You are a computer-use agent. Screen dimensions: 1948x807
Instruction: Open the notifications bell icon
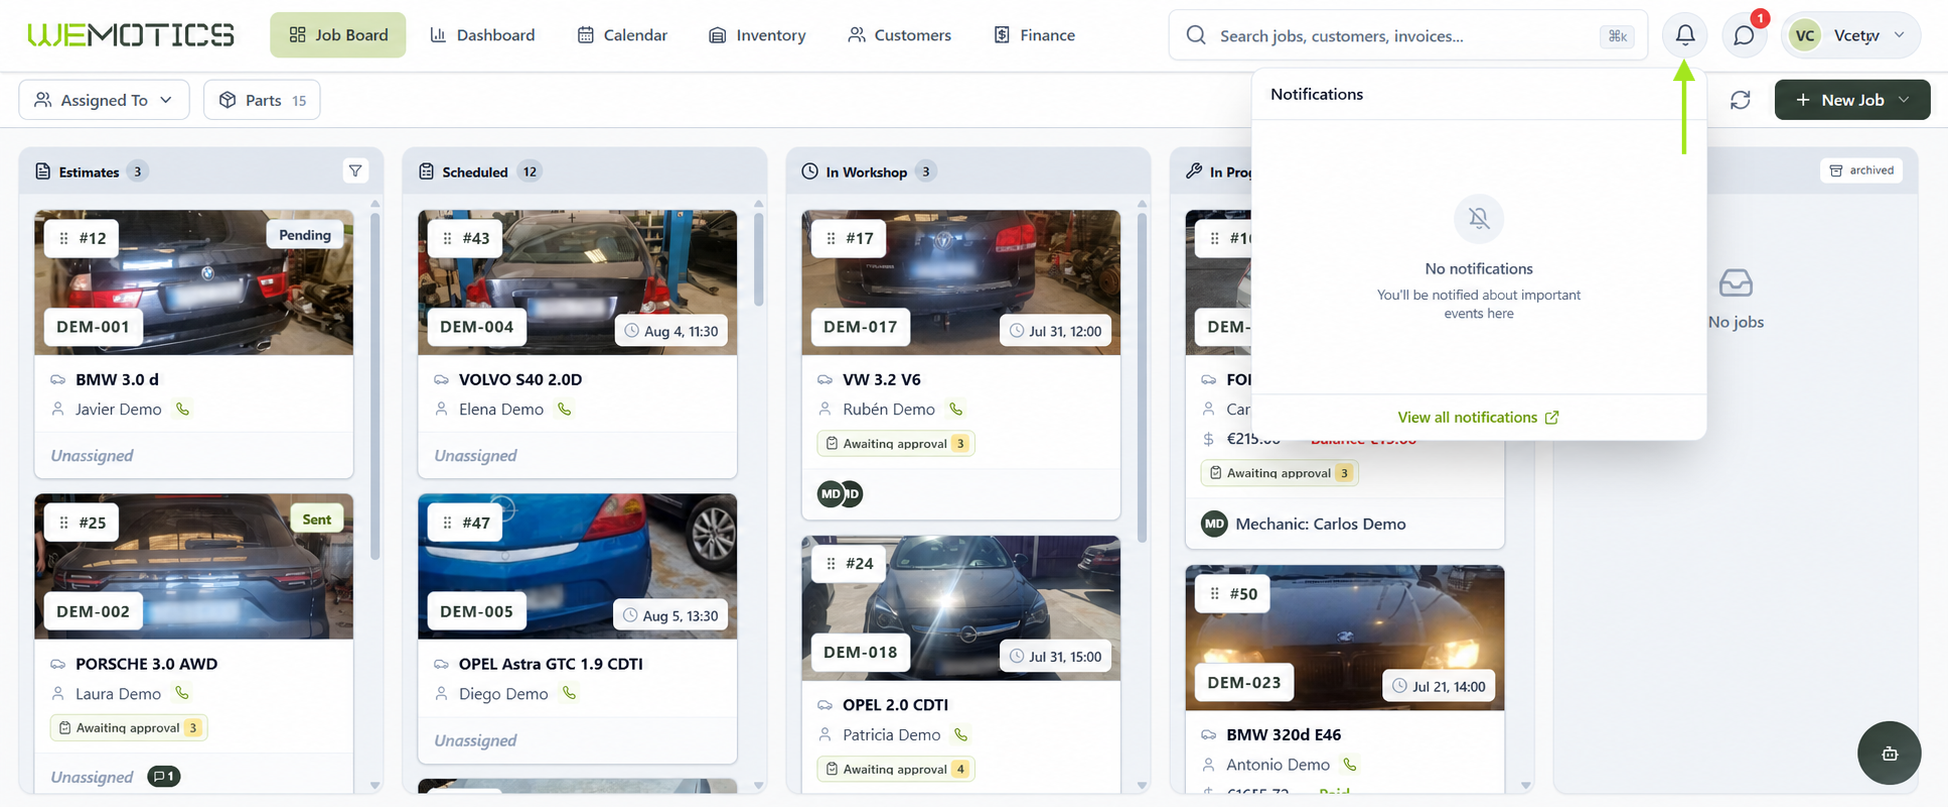pyautogui.click(x=1685, y=35)
